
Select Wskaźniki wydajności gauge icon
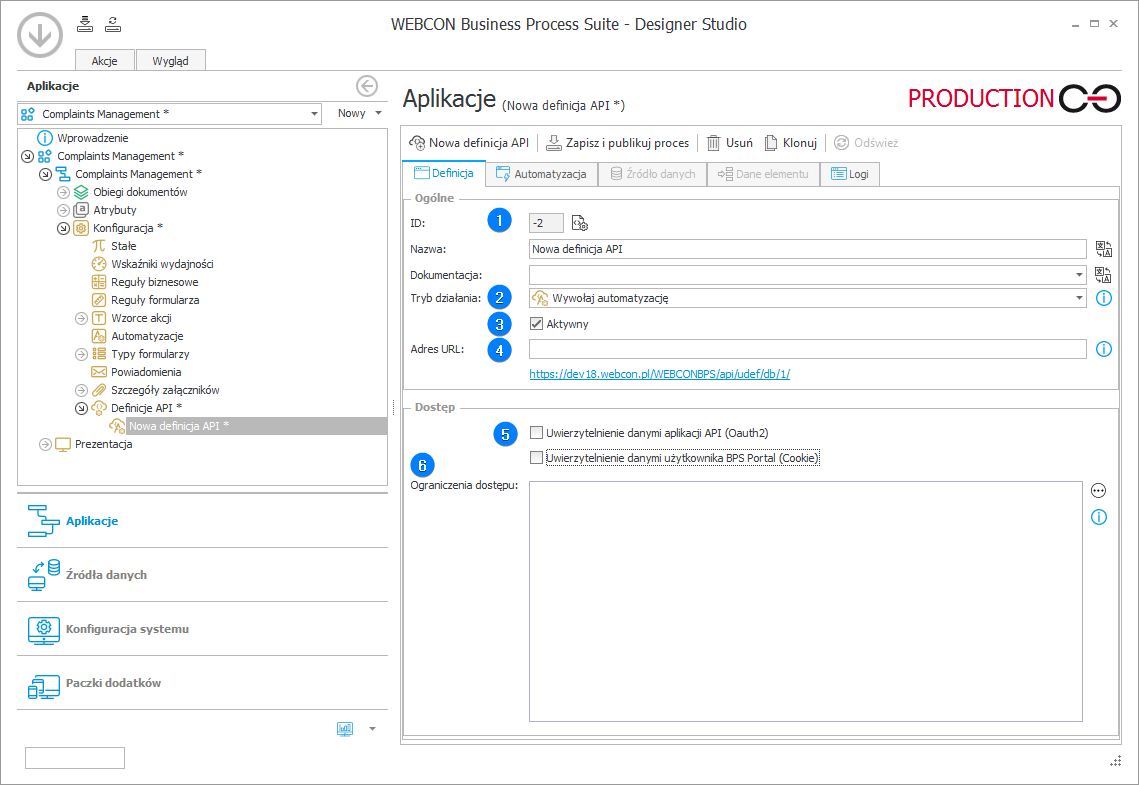coord(99,264)
